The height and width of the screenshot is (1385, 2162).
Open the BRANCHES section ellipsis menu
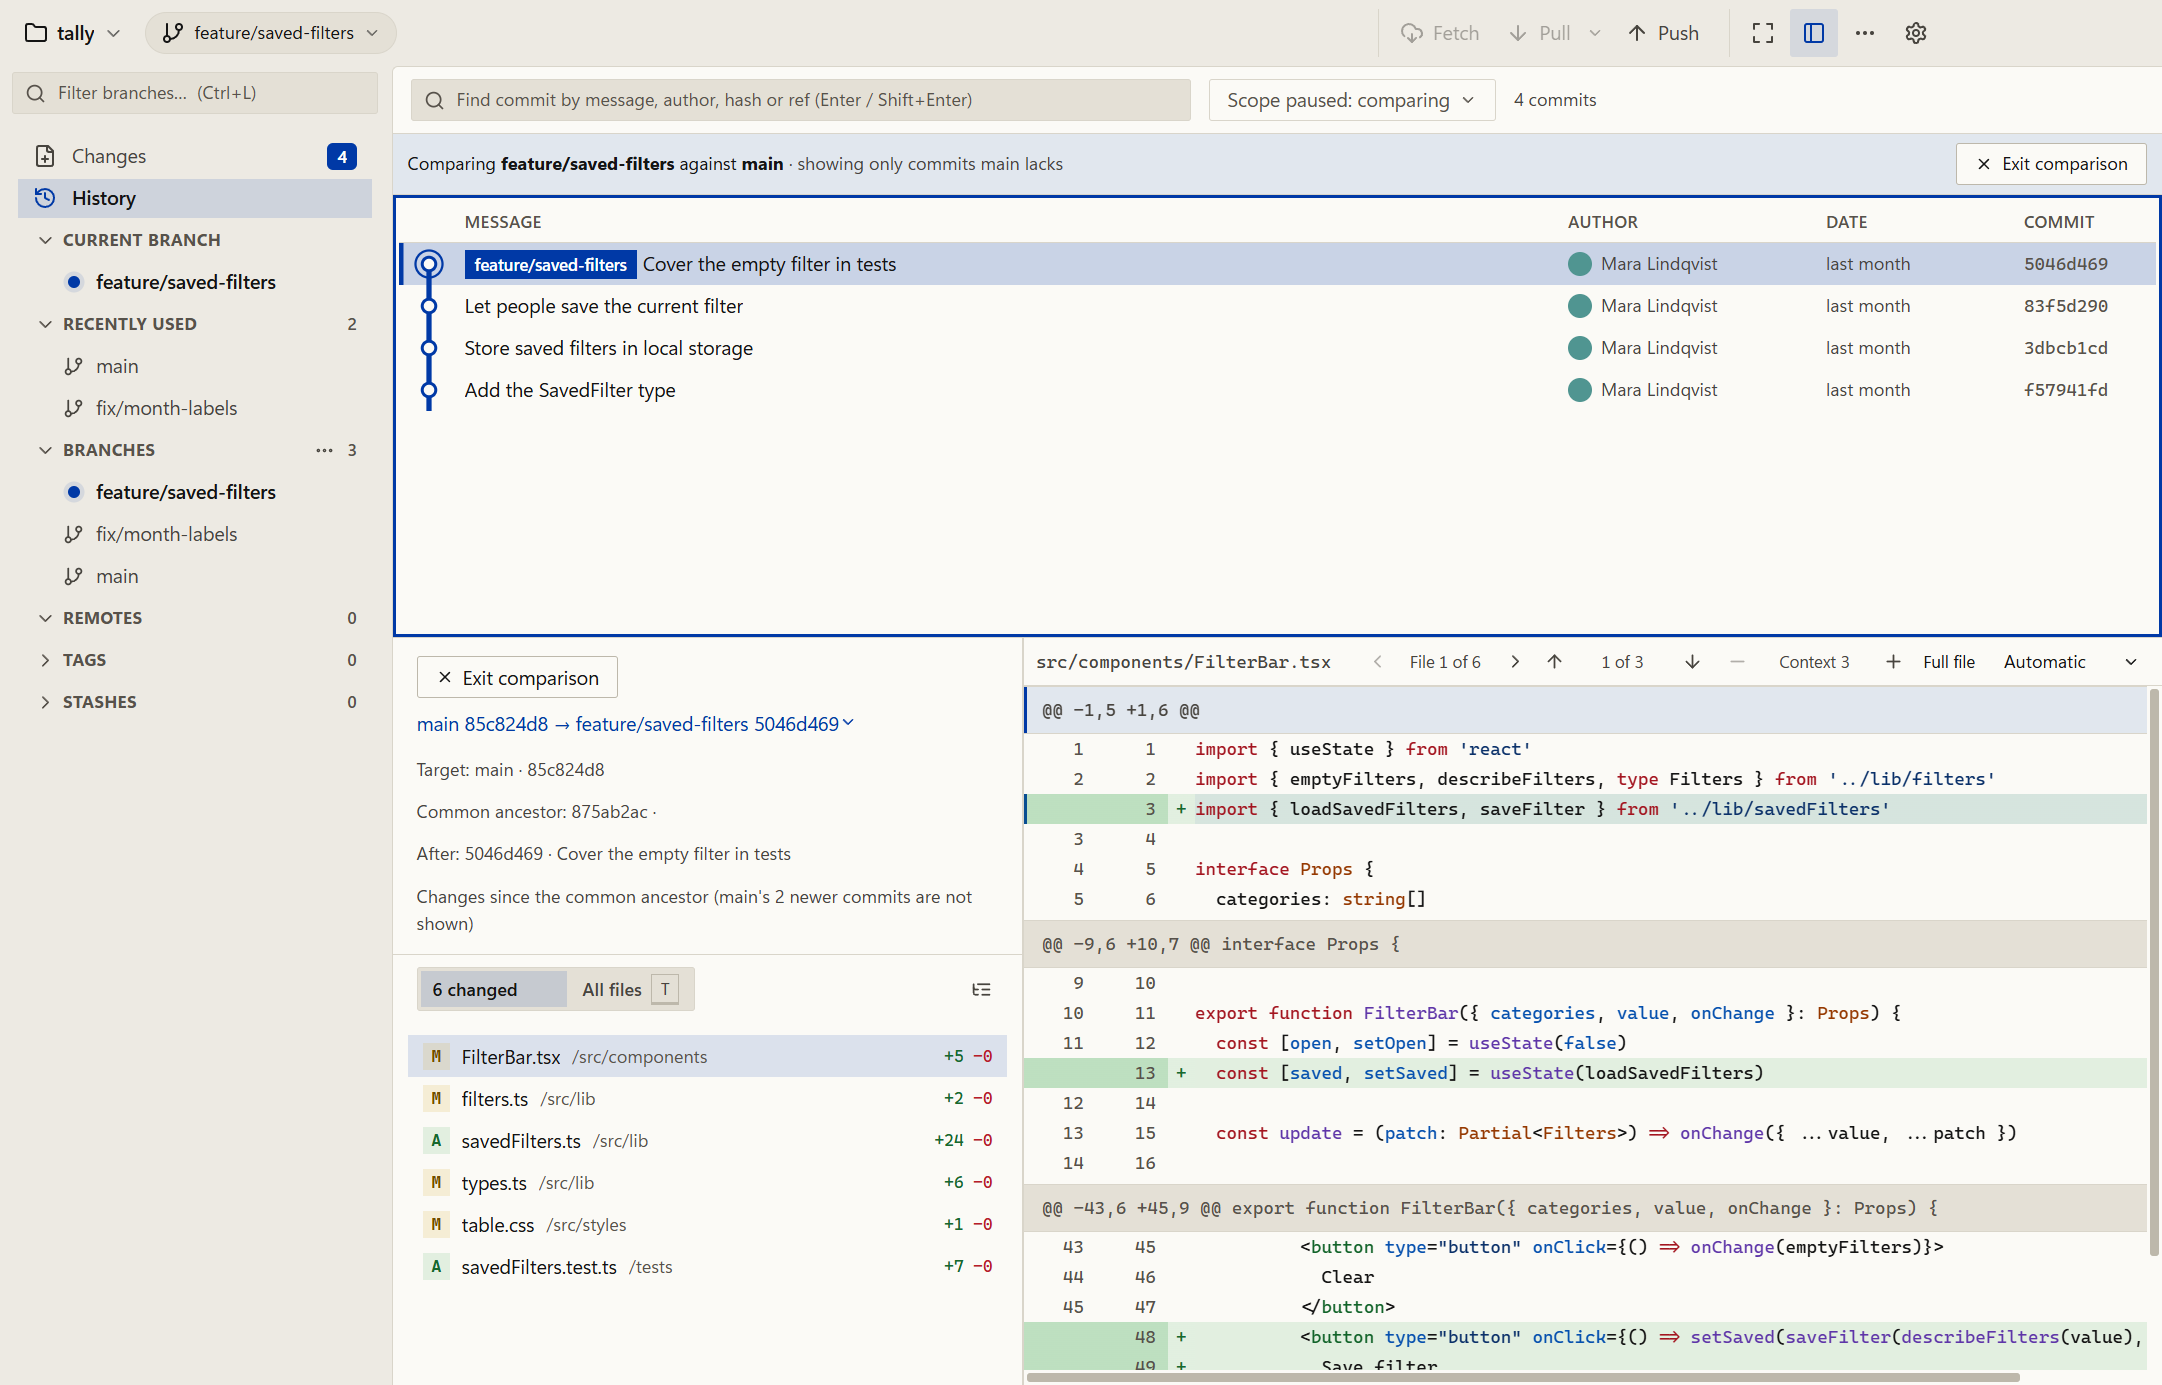pos(324,450)
